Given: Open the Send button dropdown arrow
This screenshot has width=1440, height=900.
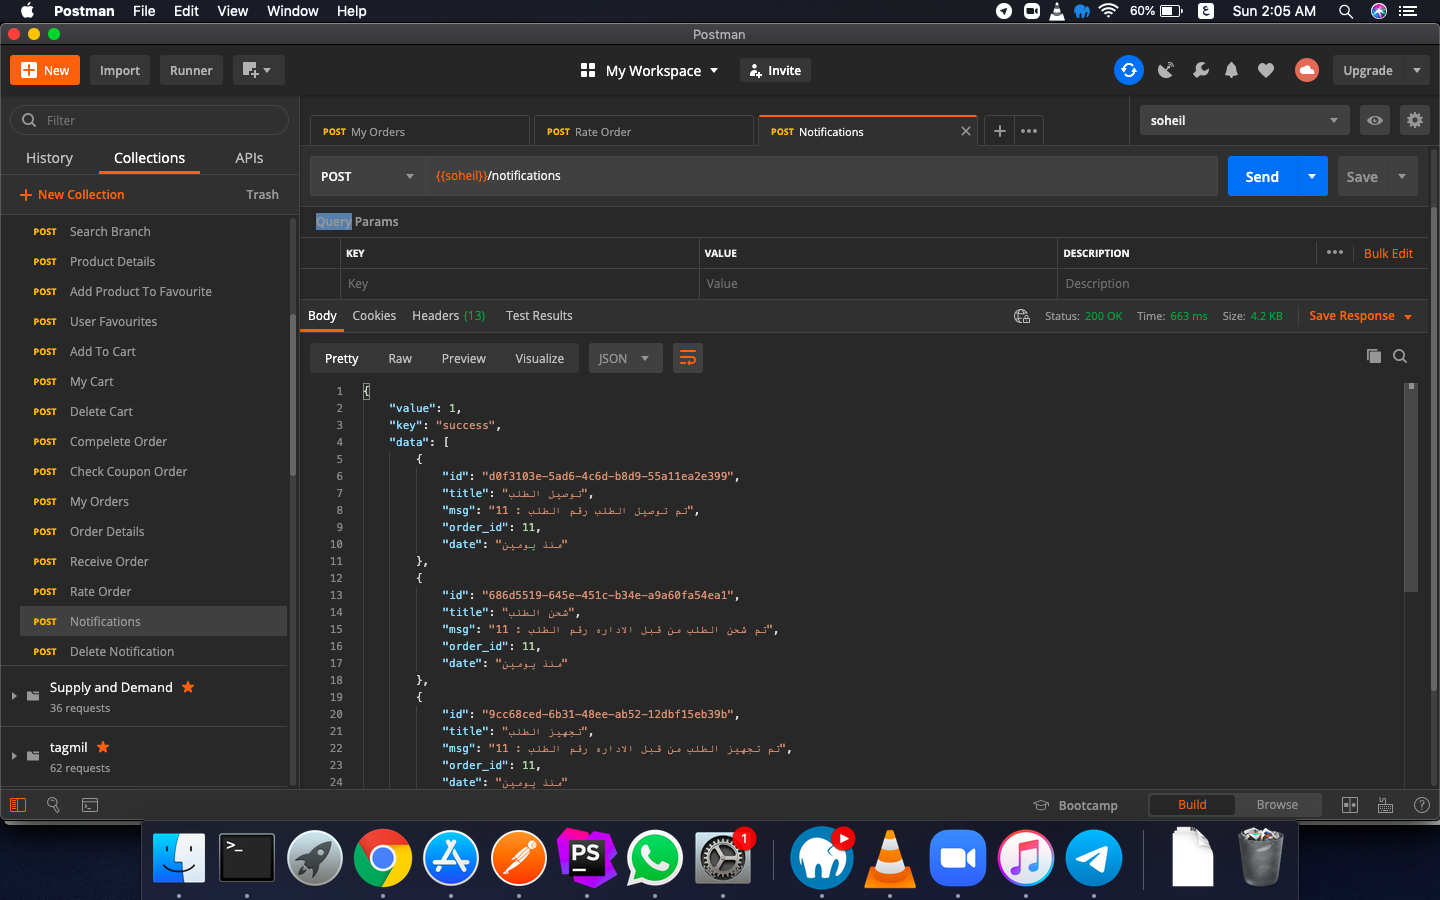Looking at the screenshot, I should (1312, 176).
